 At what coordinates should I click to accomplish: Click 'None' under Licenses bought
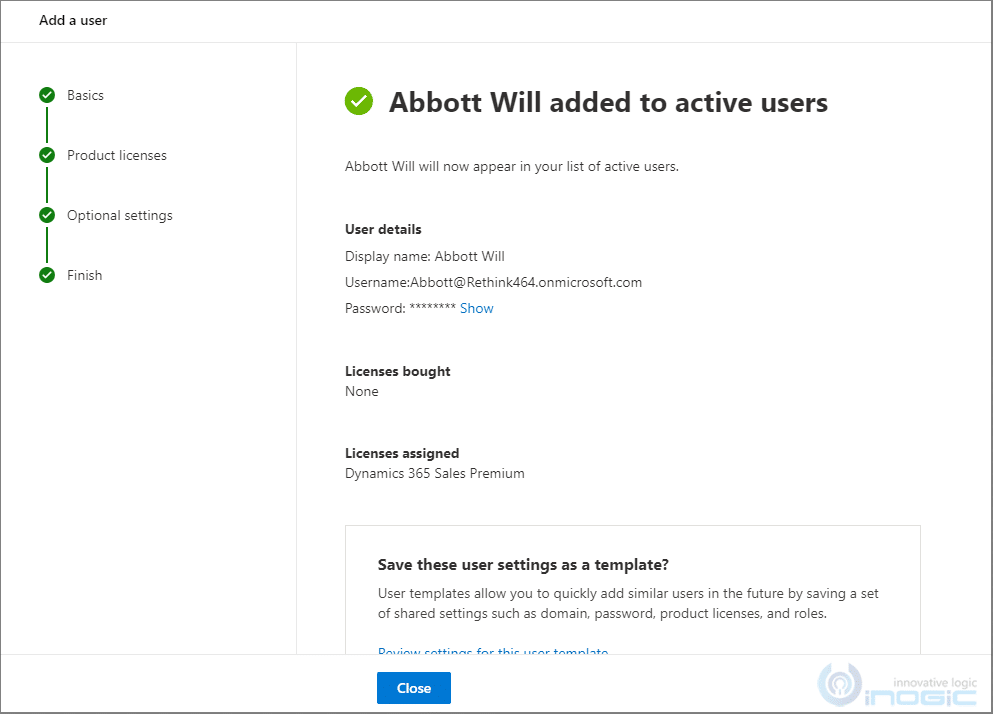coord(362,392)
